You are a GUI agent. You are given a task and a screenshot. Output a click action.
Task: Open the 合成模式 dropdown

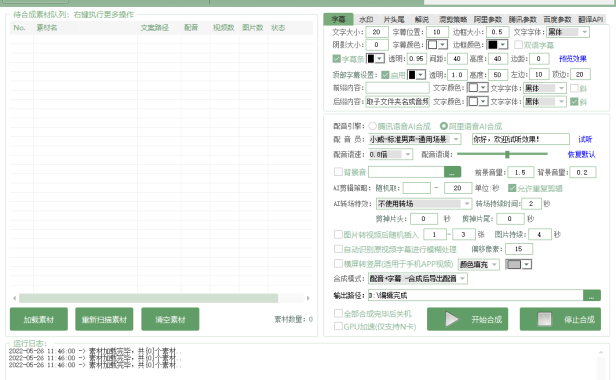[x=418, y=279]
